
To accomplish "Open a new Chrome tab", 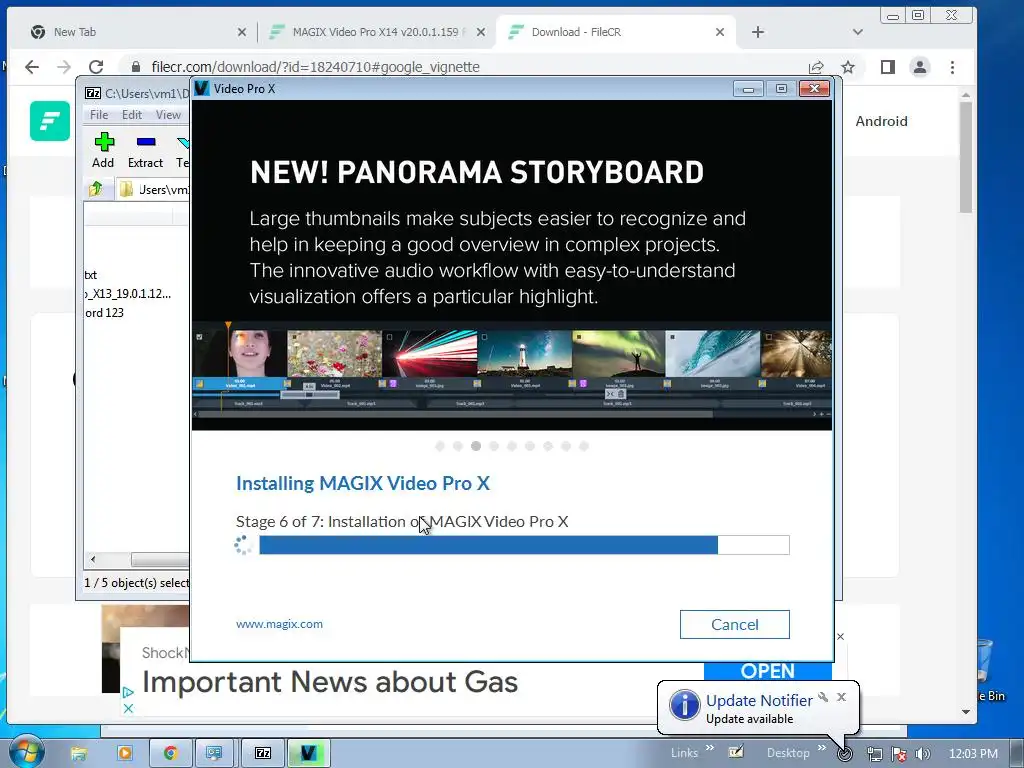I will (758, 32).
